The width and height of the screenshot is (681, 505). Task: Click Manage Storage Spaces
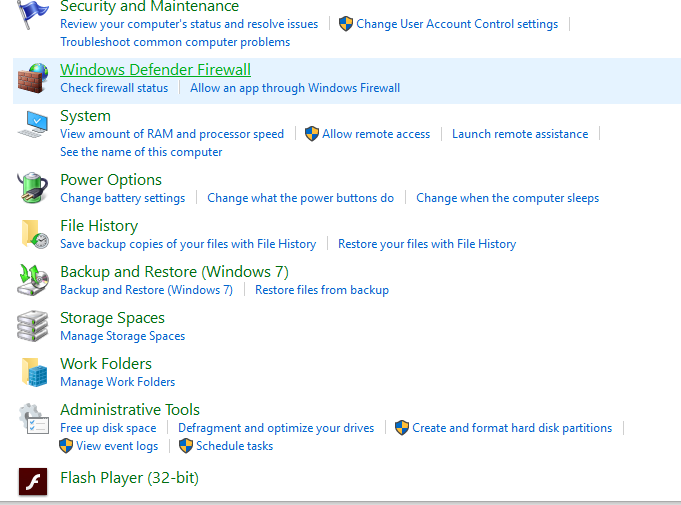pos(122,336)
